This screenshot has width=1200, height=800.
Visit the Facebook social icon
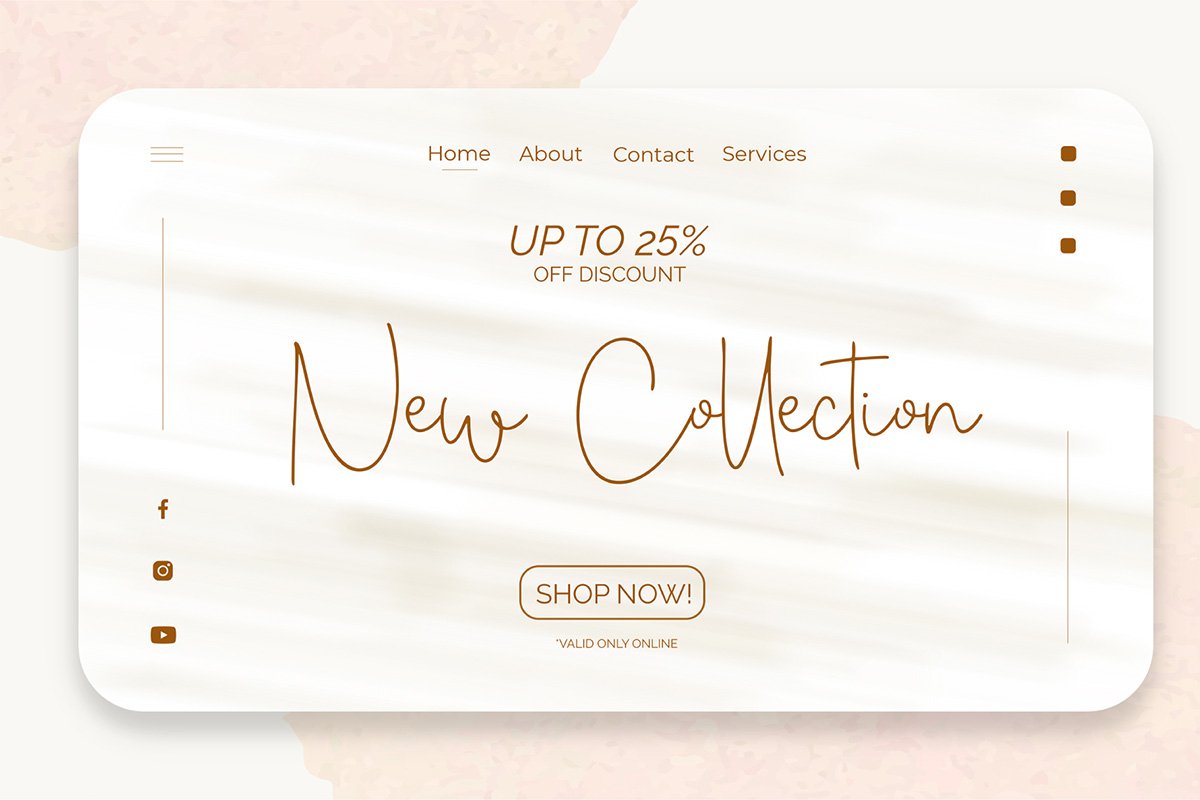(163, 509)
